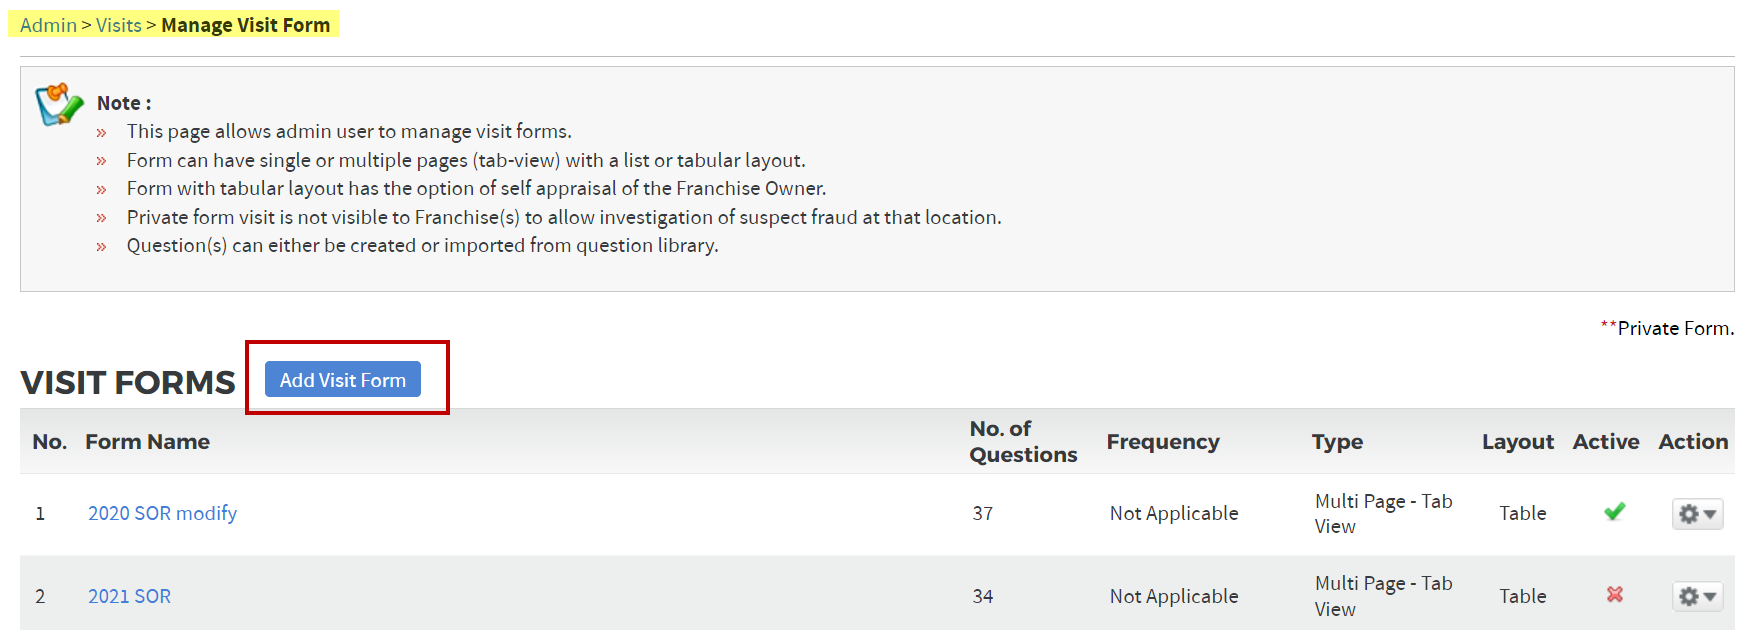This screenshot has width=1762, height=630.
Task: Open gear action menu for 2020 SOR modify
Action: click(1697, 514)
